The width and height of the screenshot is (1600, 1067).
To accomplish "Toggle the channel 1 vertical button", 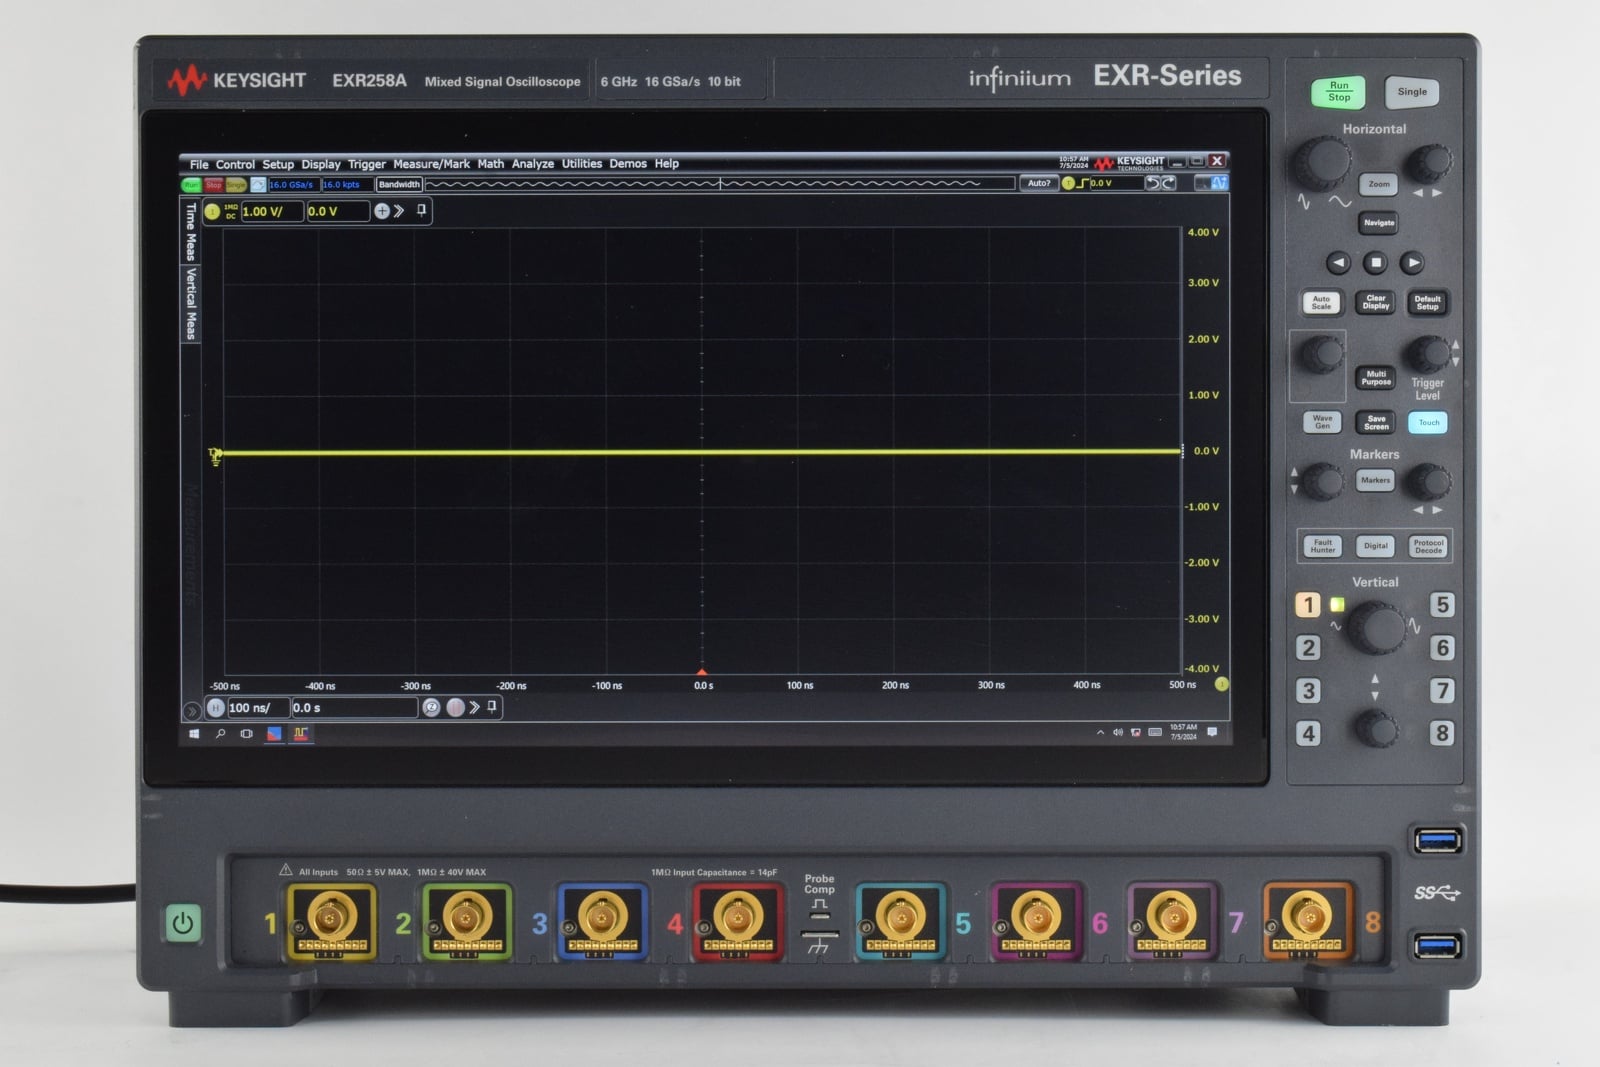I will tap(1307, 605).
